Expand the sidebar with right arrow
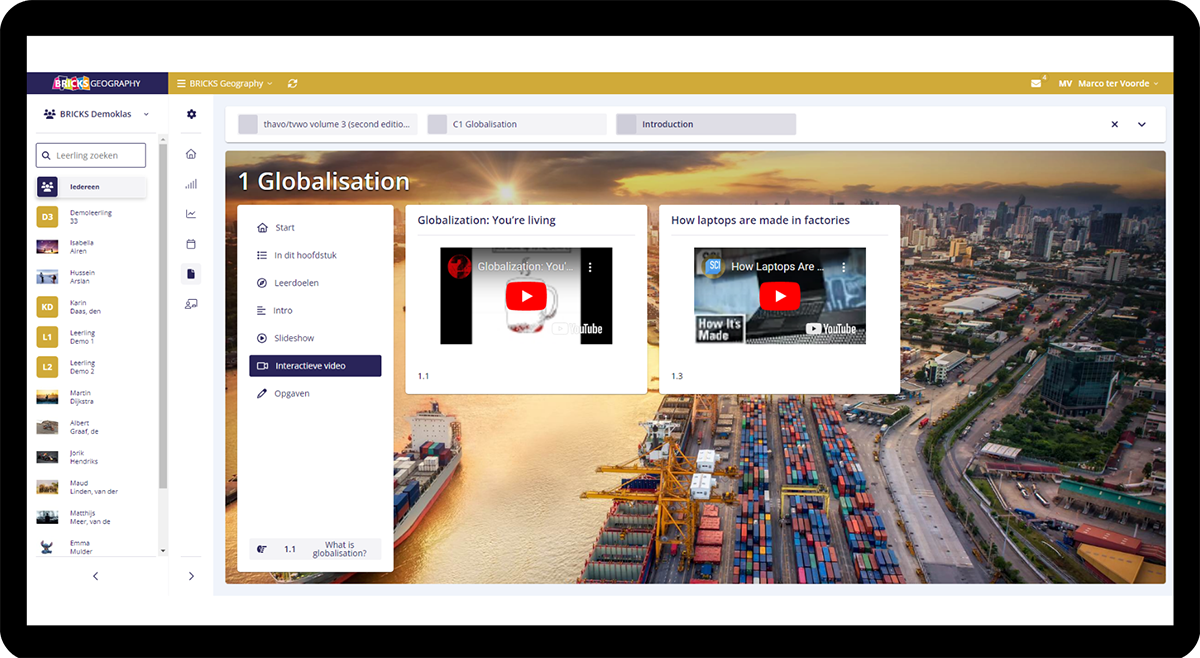 191,576
